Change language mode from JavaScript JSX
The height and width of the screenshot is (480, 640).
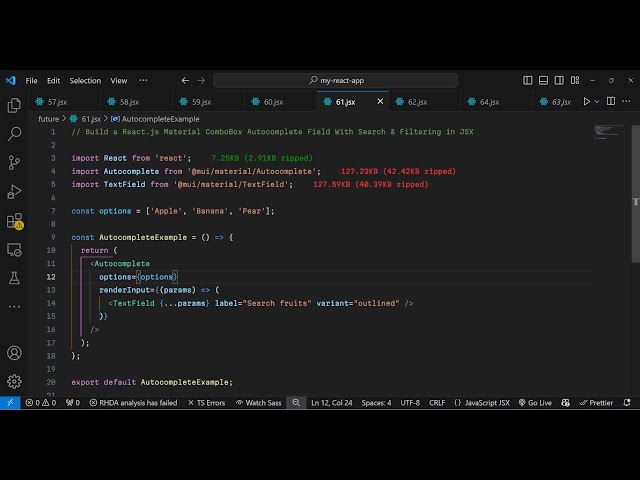pyautogui.click(x=482, y=403)
